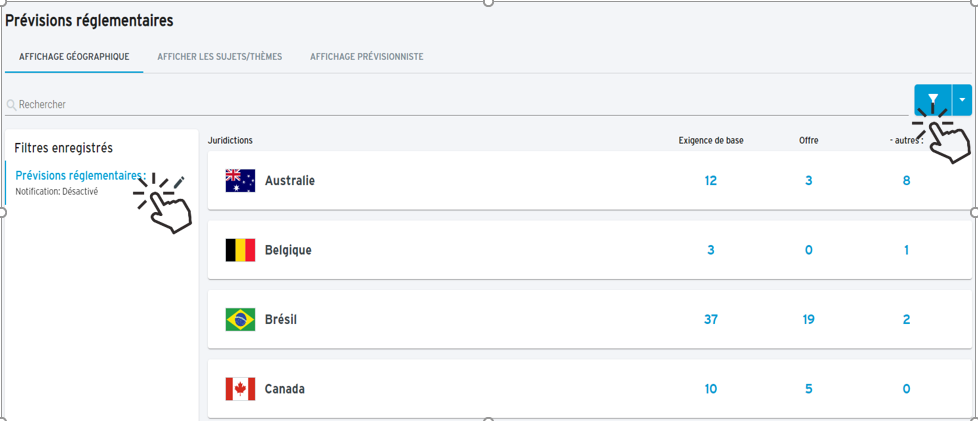Open Affichage prévisionniste tab
Image resolution: width=978 pixels, height=421 pixels.
coord(367,57)
